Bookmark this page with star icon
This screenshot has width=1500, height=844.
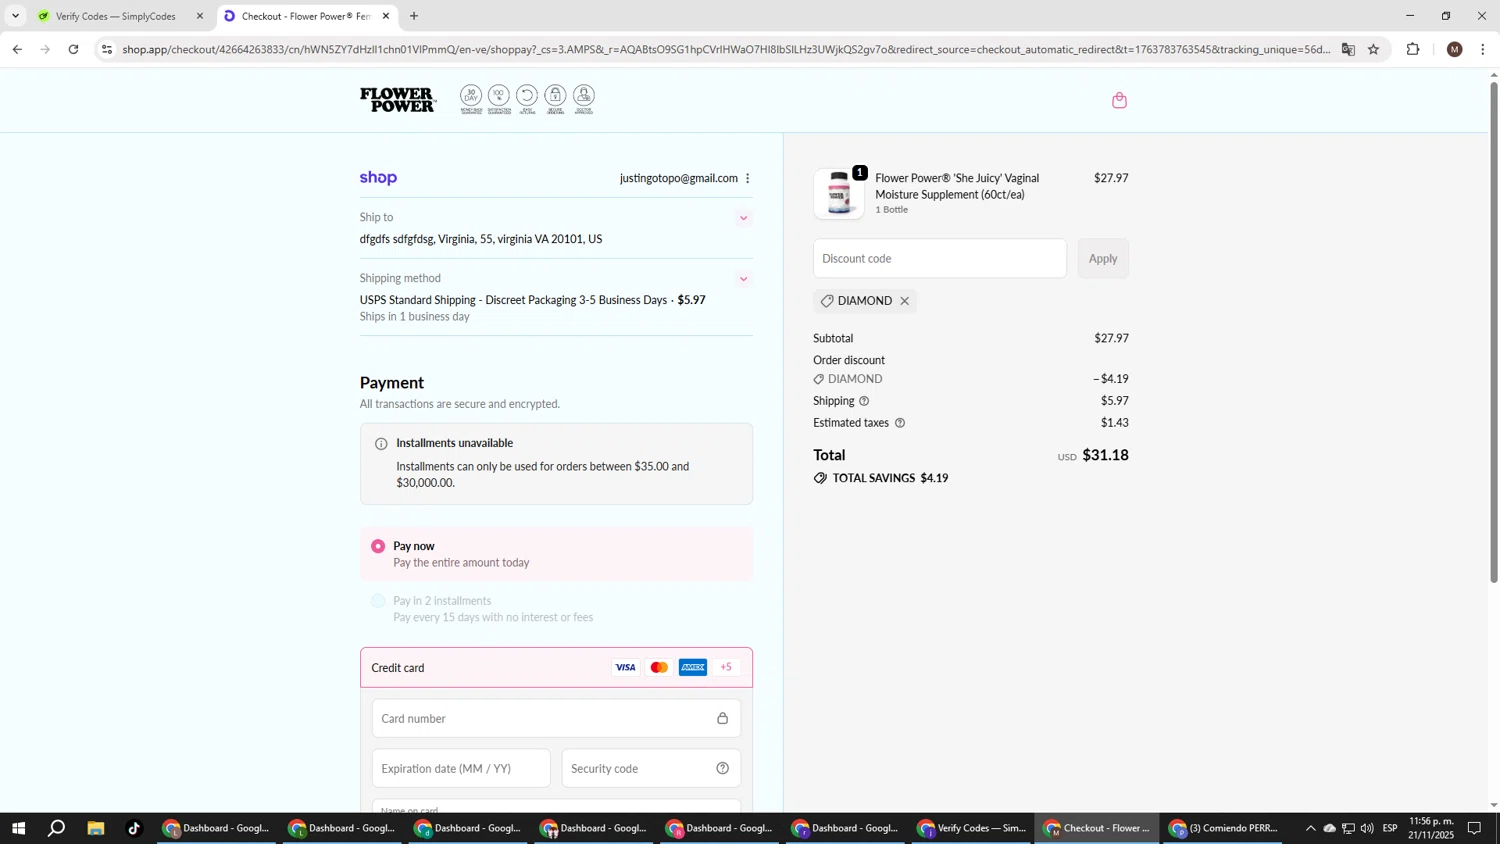(x=1373, y=49)
